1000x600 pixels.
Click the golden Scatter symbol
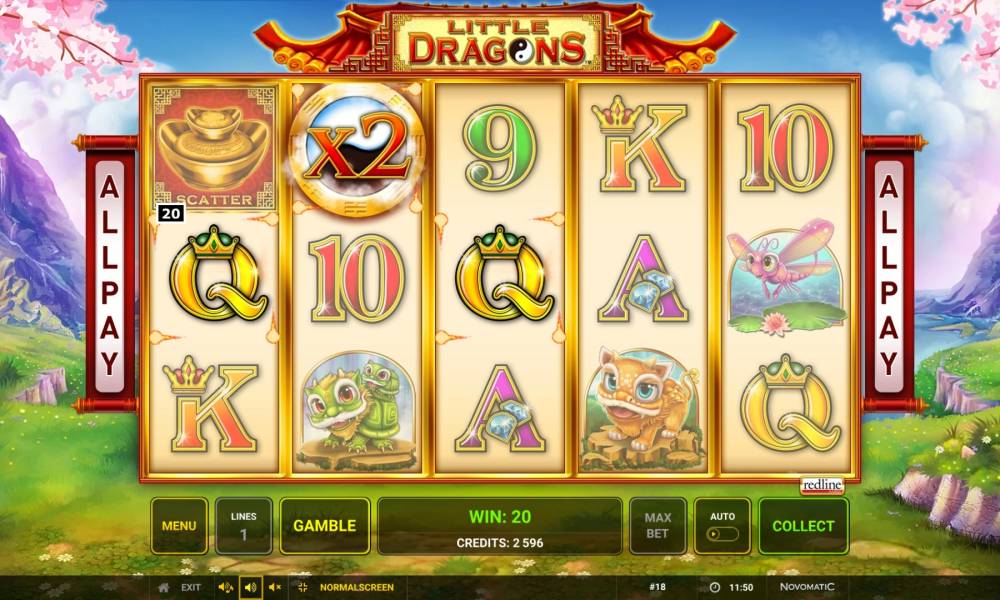(x=214, y=148)
